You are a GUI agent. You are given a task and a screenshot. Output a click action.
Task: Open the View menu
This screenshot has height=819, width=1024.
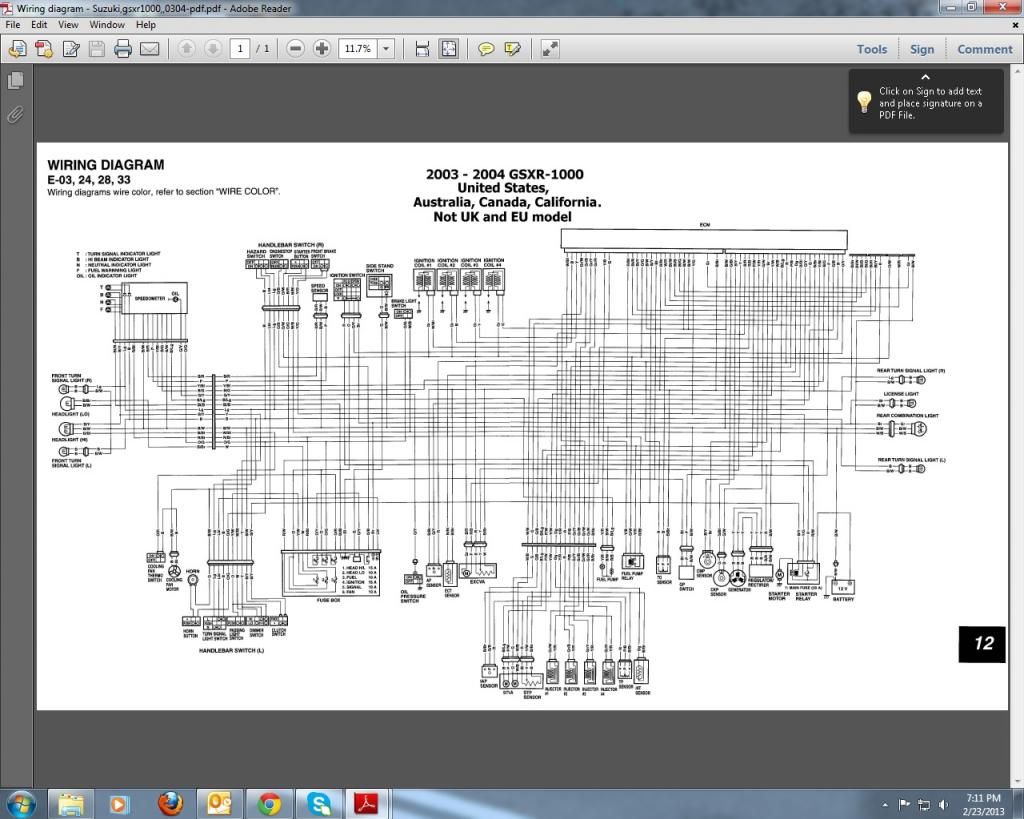click(68, 25)
